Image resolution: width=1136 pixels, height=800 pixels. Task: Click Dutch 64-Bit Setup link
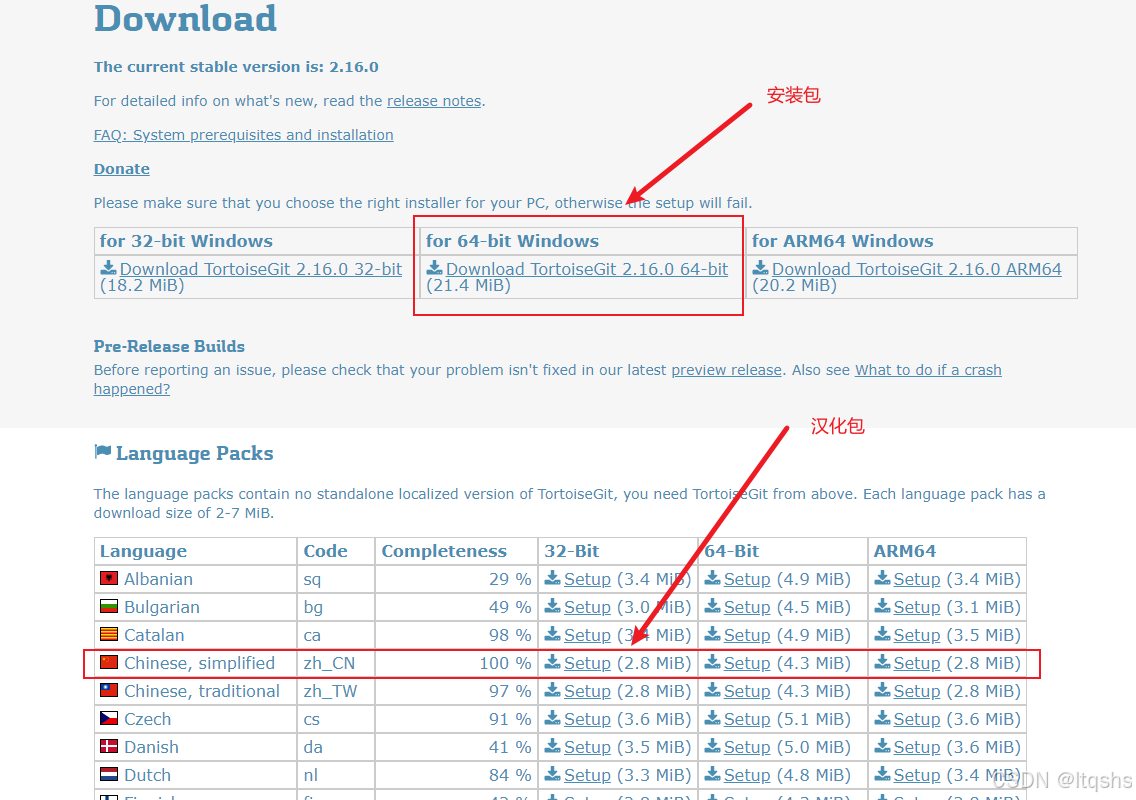(747, 775)
